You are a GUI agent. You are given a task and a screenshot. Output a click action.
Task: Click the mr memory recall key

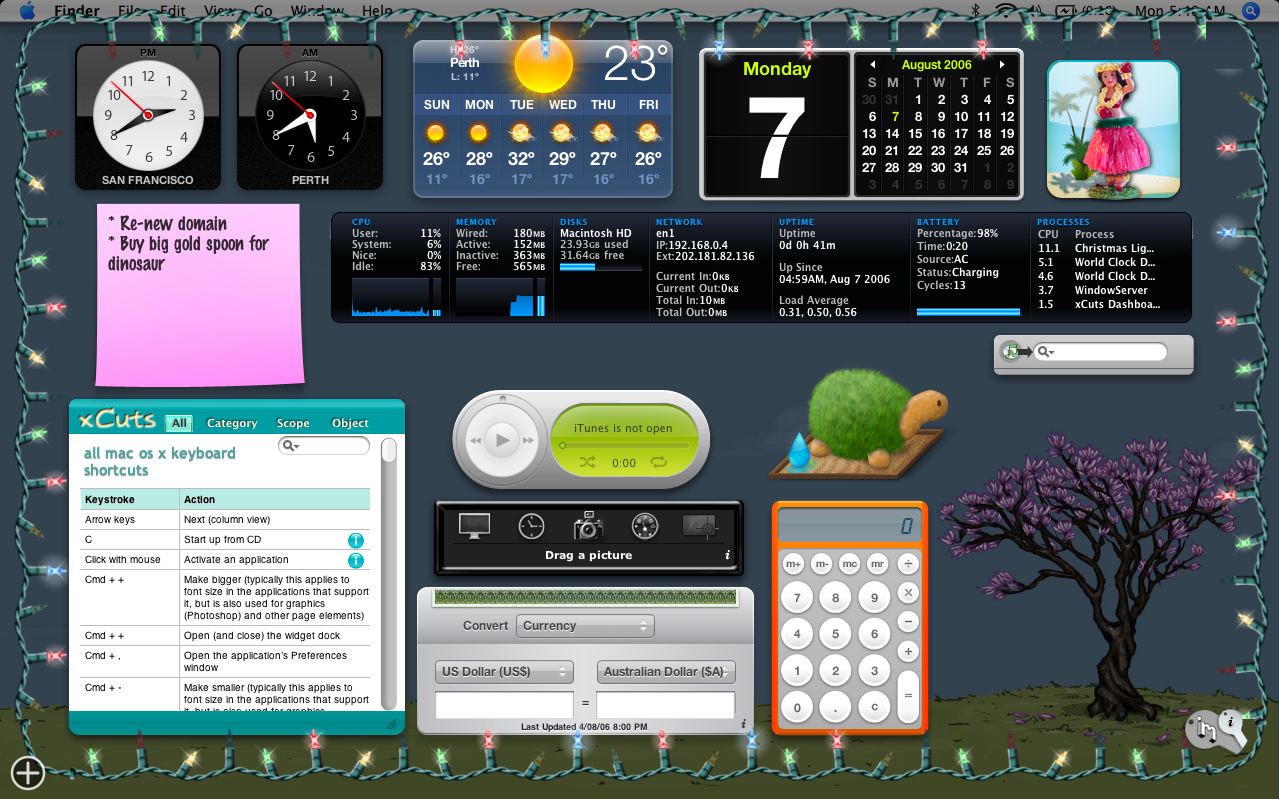point(878,564)
